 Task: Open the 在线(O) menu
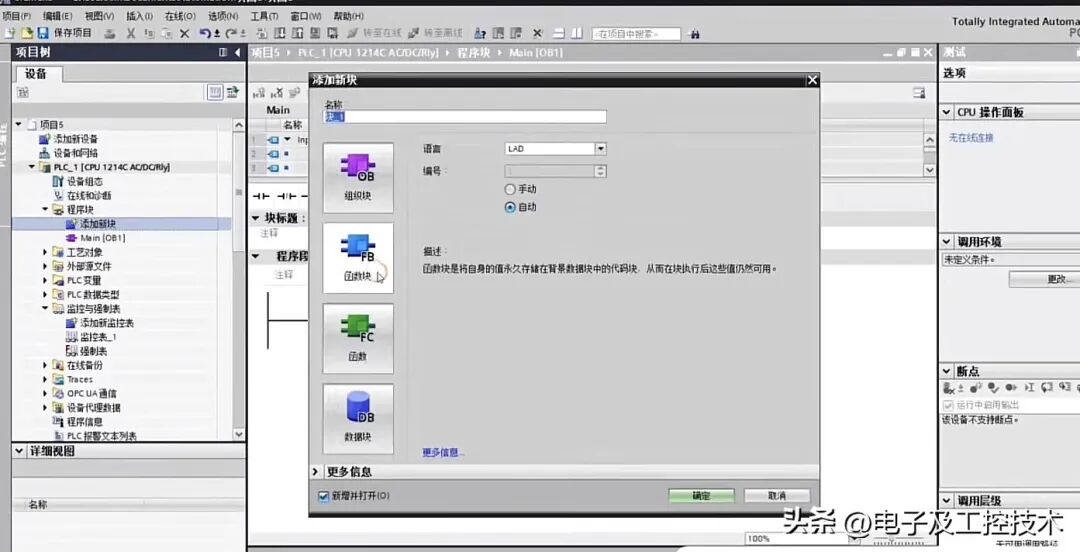(x=179, y=16)
